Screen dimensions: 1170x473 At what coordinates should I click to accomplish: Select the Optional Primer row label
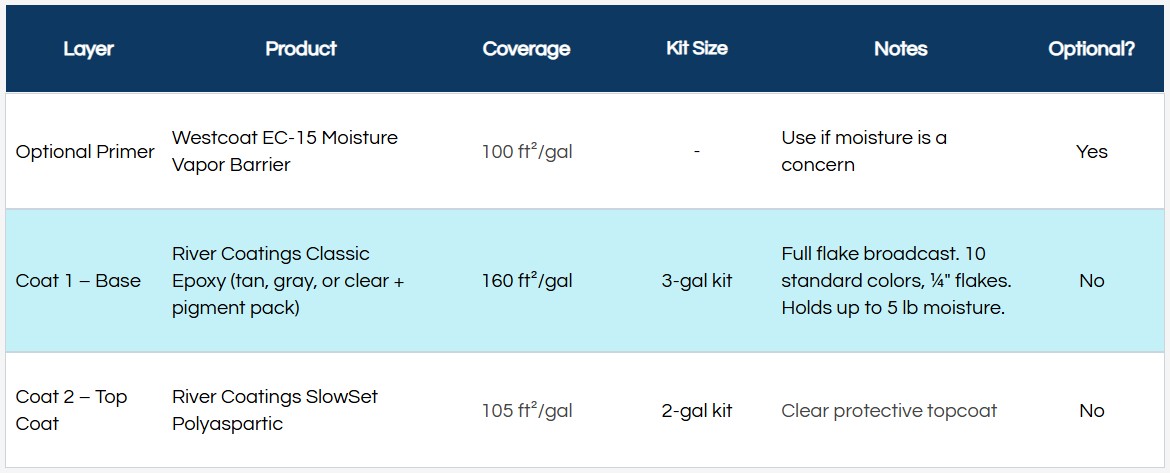pyautogui.click(x=85, y=151)
